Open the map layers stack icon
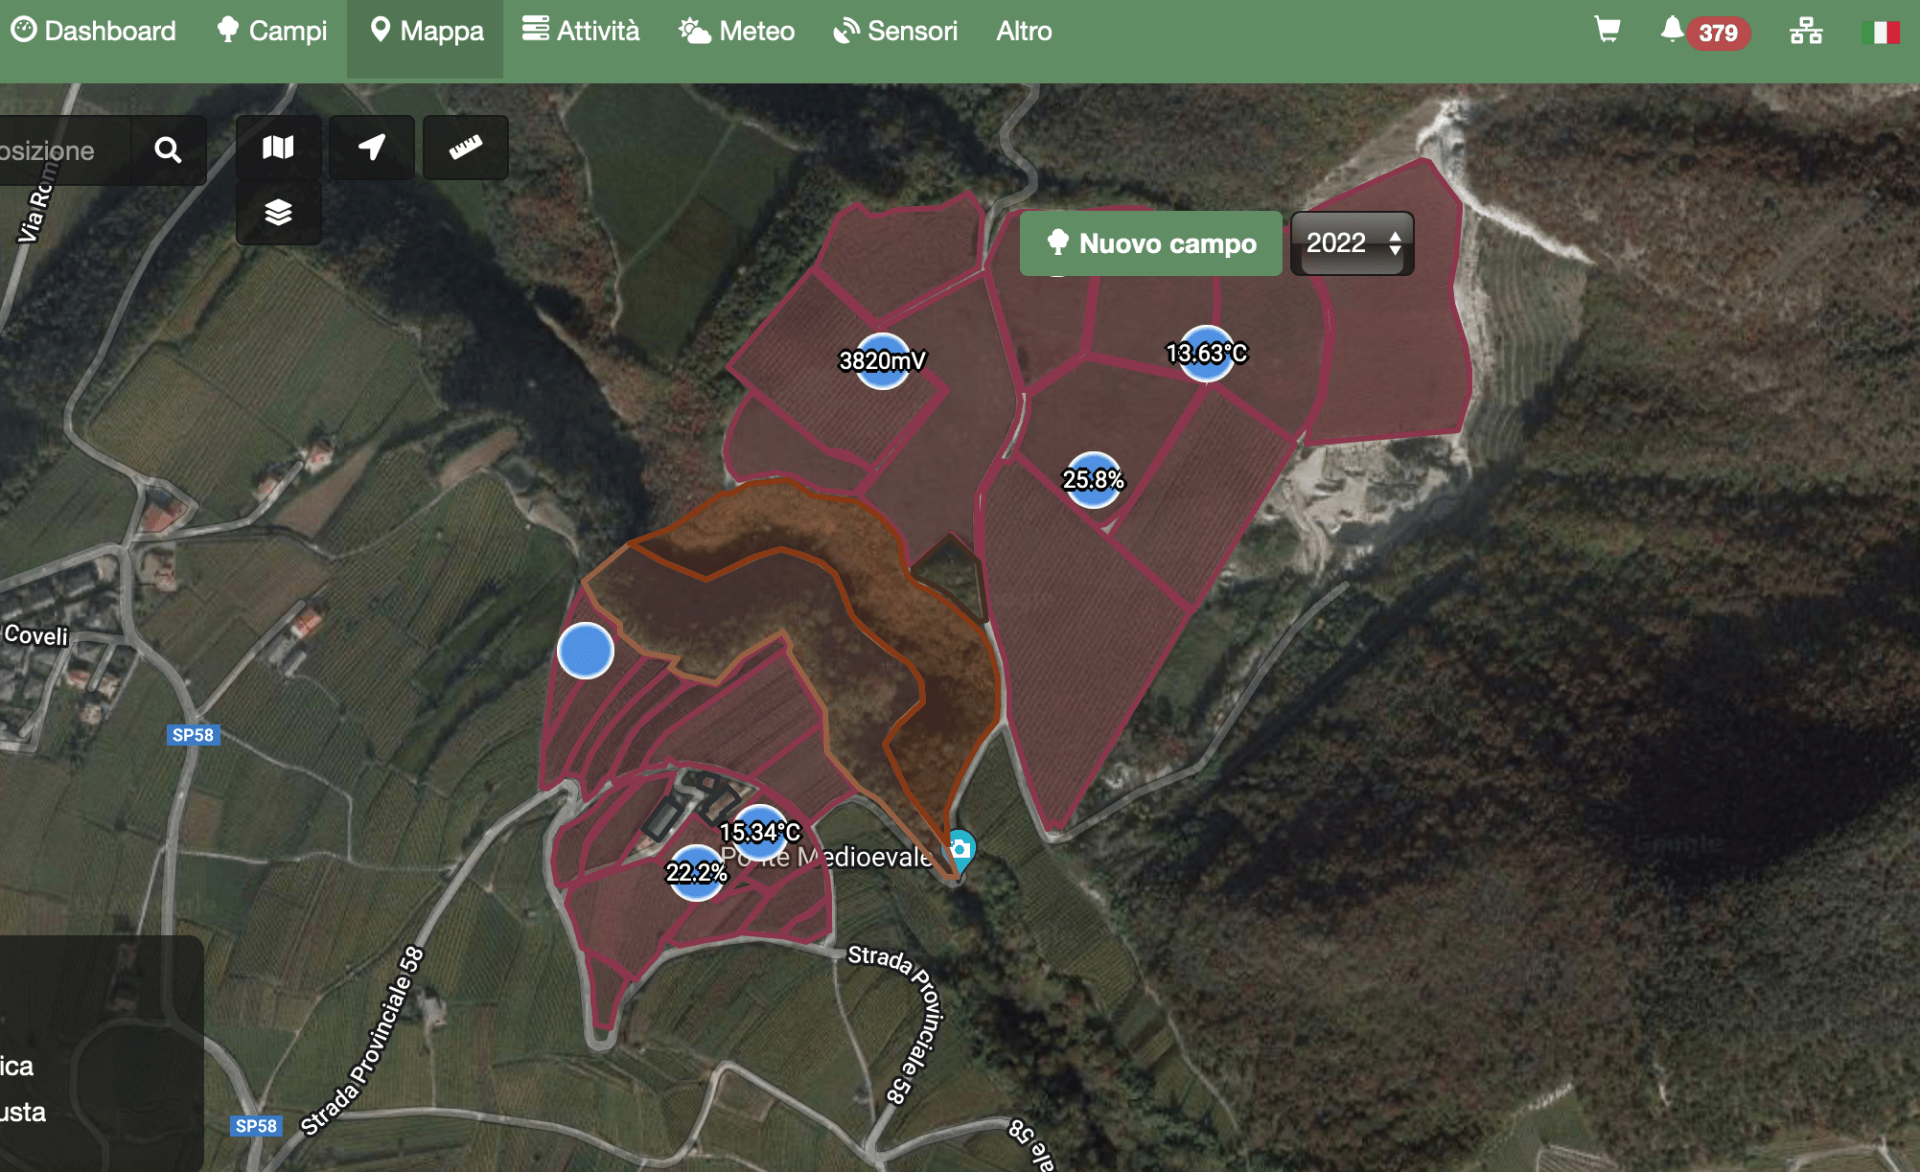The width and height of the screenshot is (1920, 1172). (x=278, y=212)
